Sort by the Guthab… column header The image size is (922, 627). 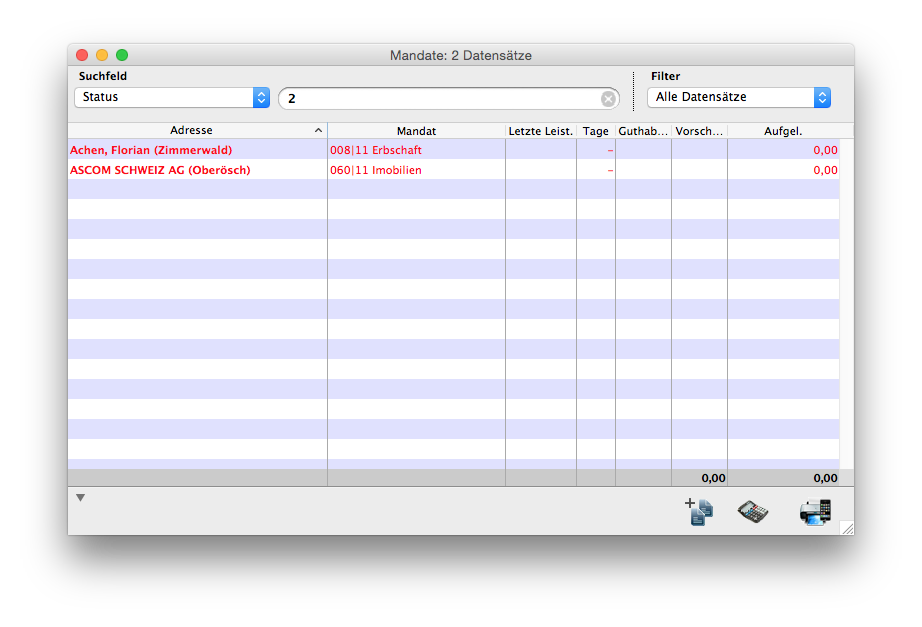(x=643, y=131)
